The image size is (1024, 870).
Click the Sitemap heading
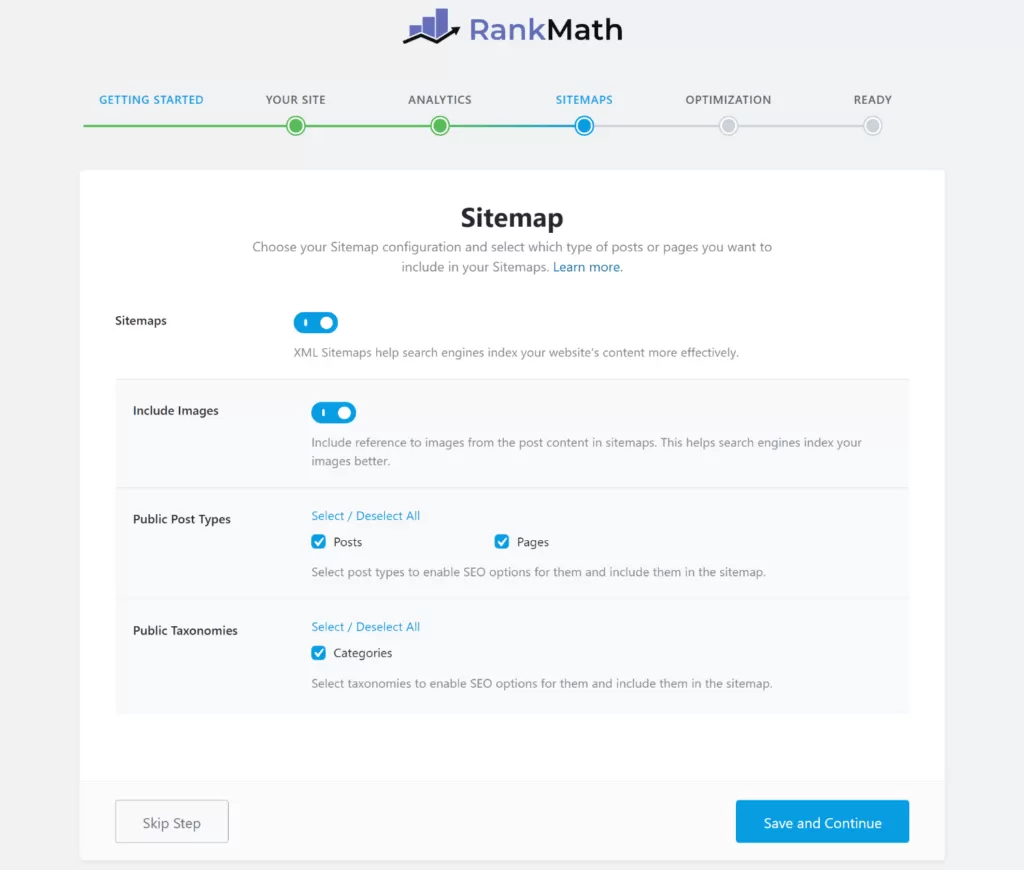512,218
